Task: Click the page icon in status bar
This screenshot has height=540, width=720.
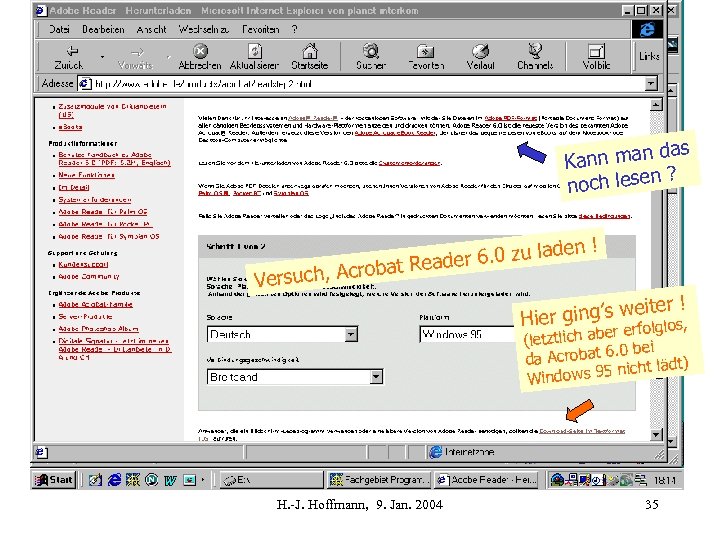Action: pyautogui.click(x=41, y=452)
